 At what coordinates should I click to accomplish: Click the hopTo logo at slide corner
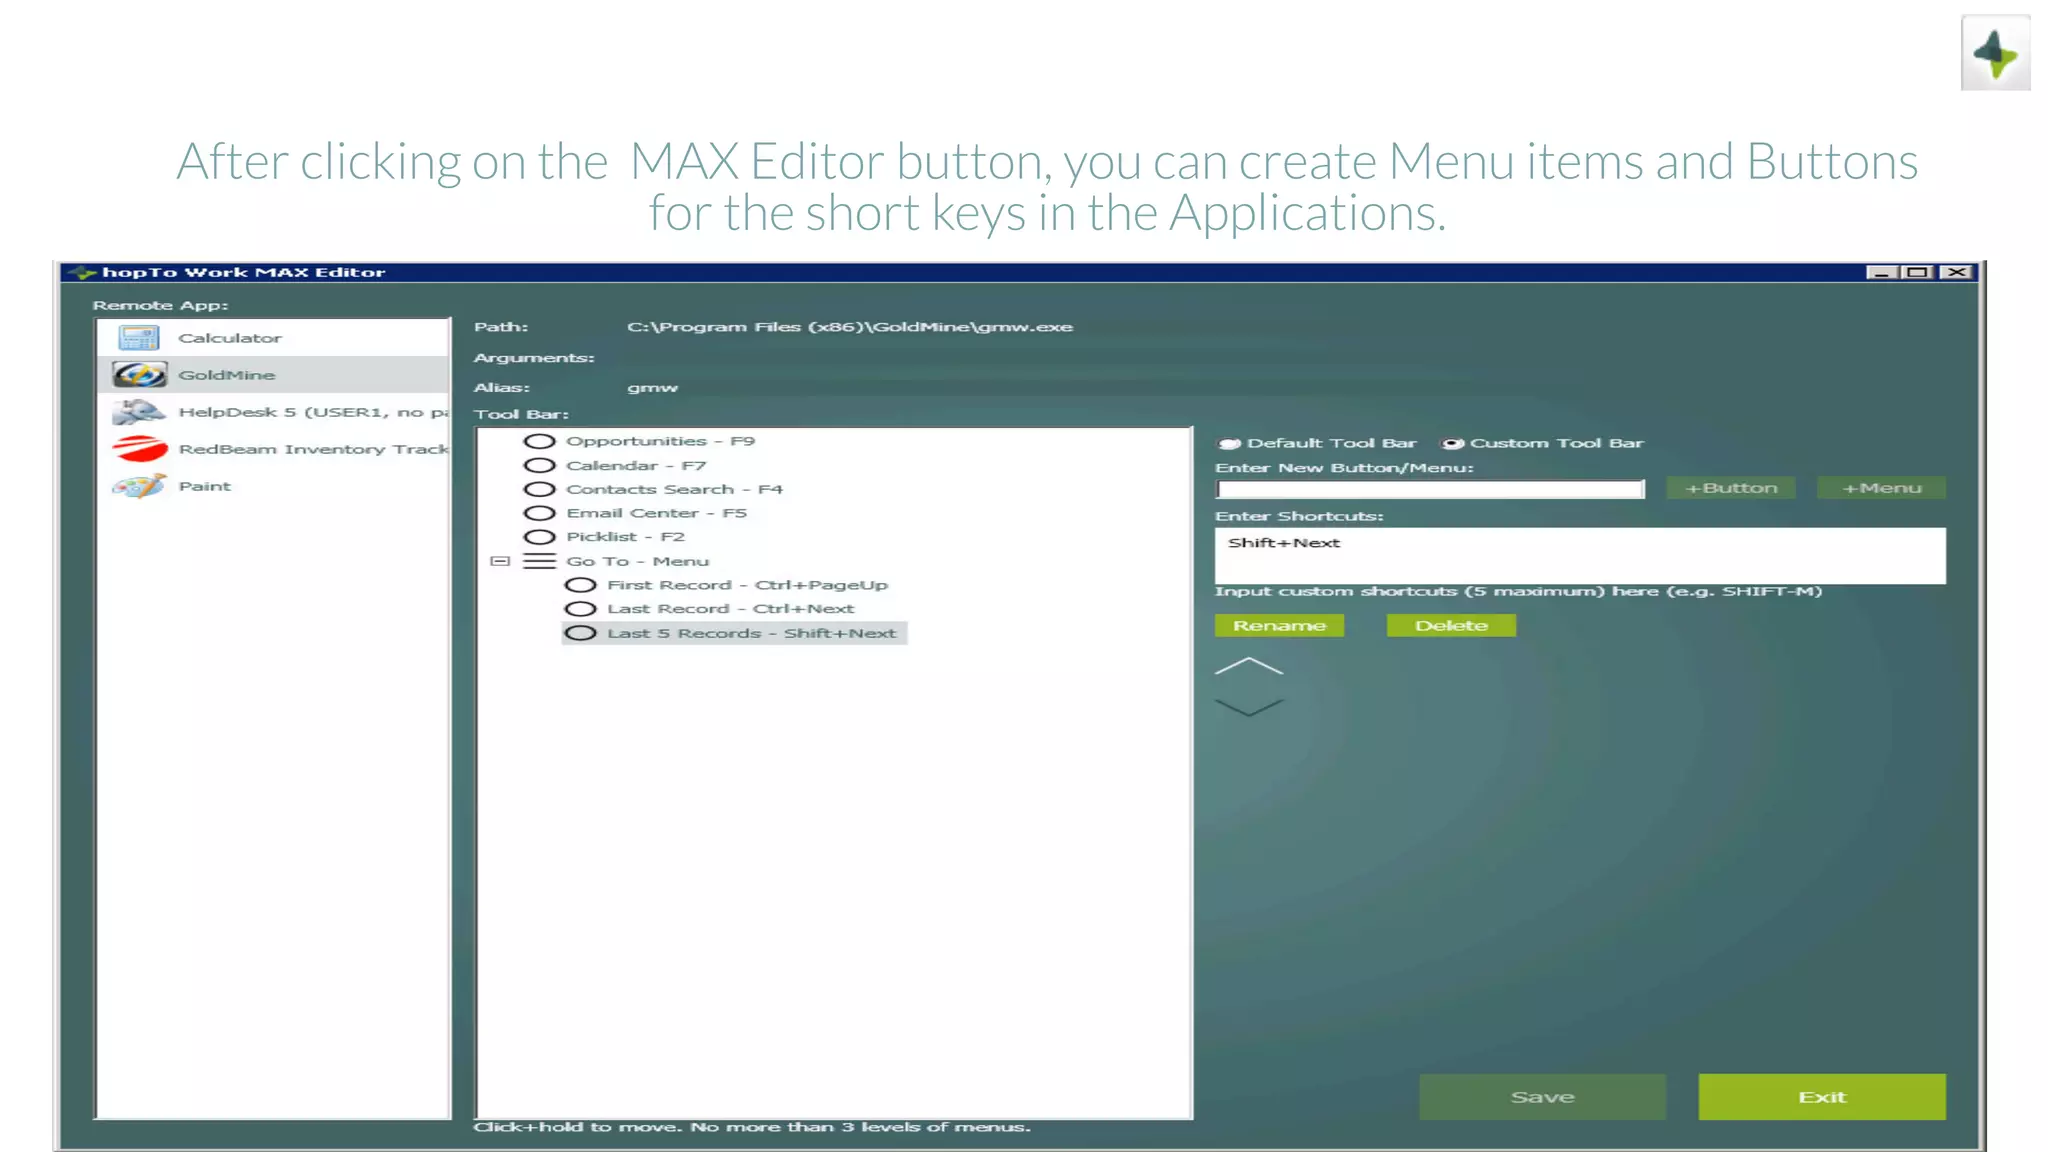point(1996,53)
